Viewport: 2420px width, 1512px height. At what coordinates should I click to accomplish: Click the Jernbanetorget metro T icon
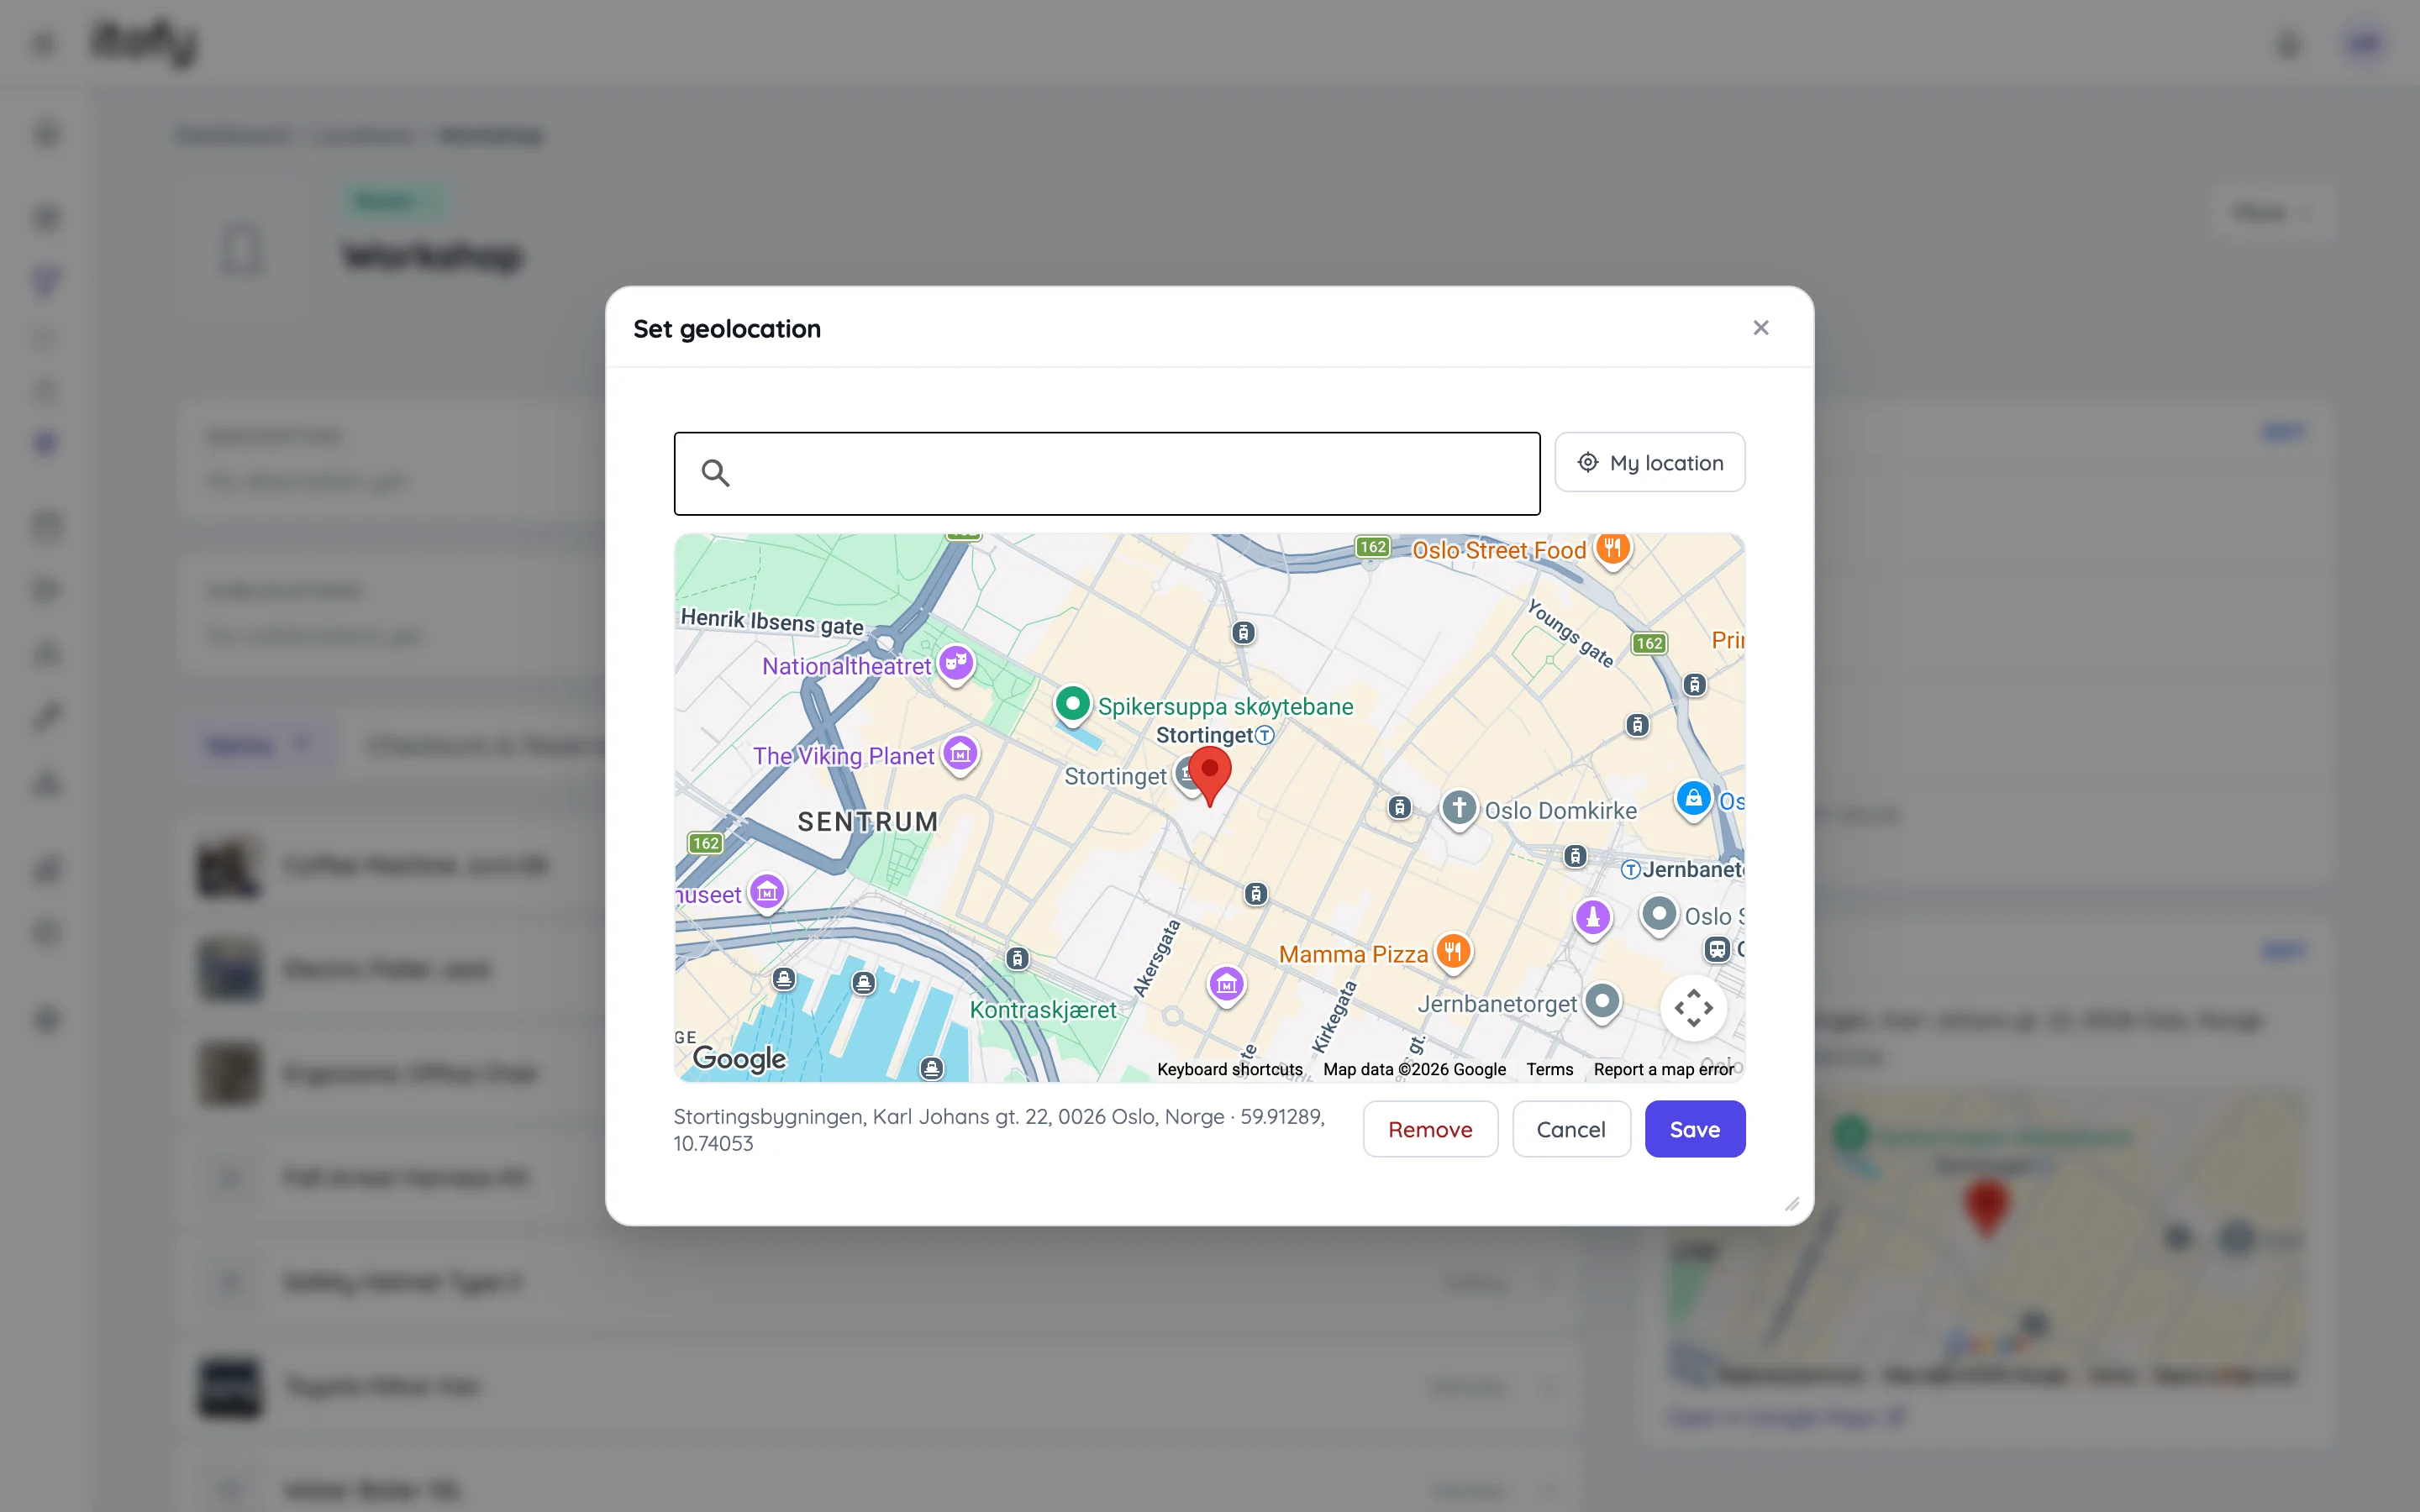point(1630,870)
